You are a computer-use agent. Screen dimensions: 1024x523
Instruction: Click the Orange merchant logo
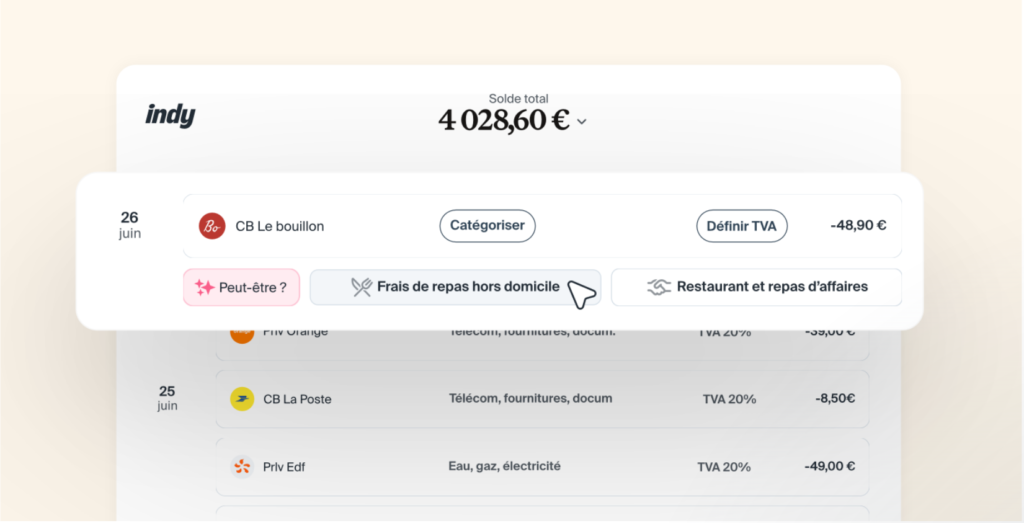[242, 333]
